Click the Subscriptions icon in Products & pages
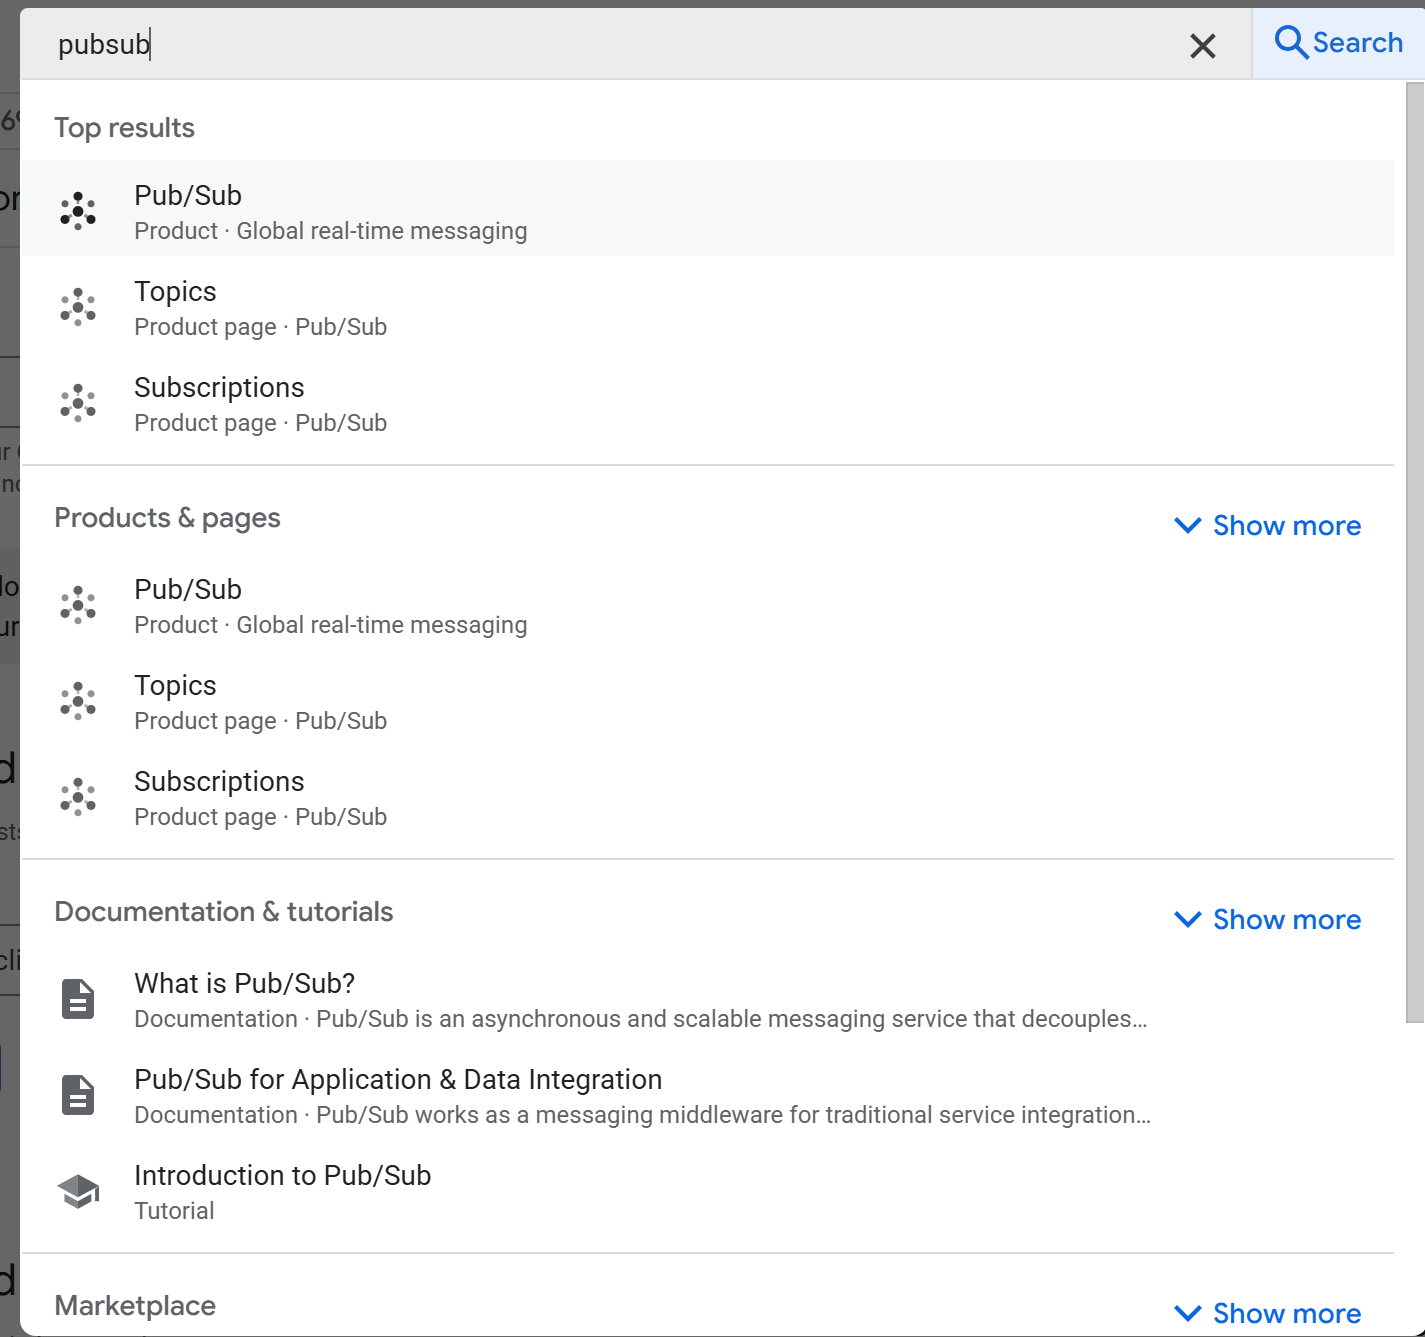 coord(78,797)
